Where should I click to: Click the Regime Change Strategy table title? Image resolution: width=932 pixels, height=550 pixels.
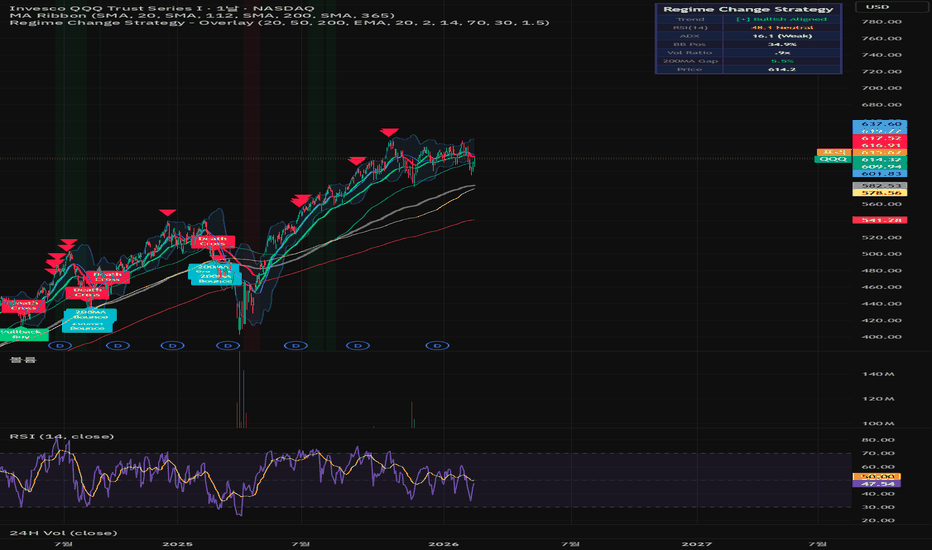[x=748, y=9]
